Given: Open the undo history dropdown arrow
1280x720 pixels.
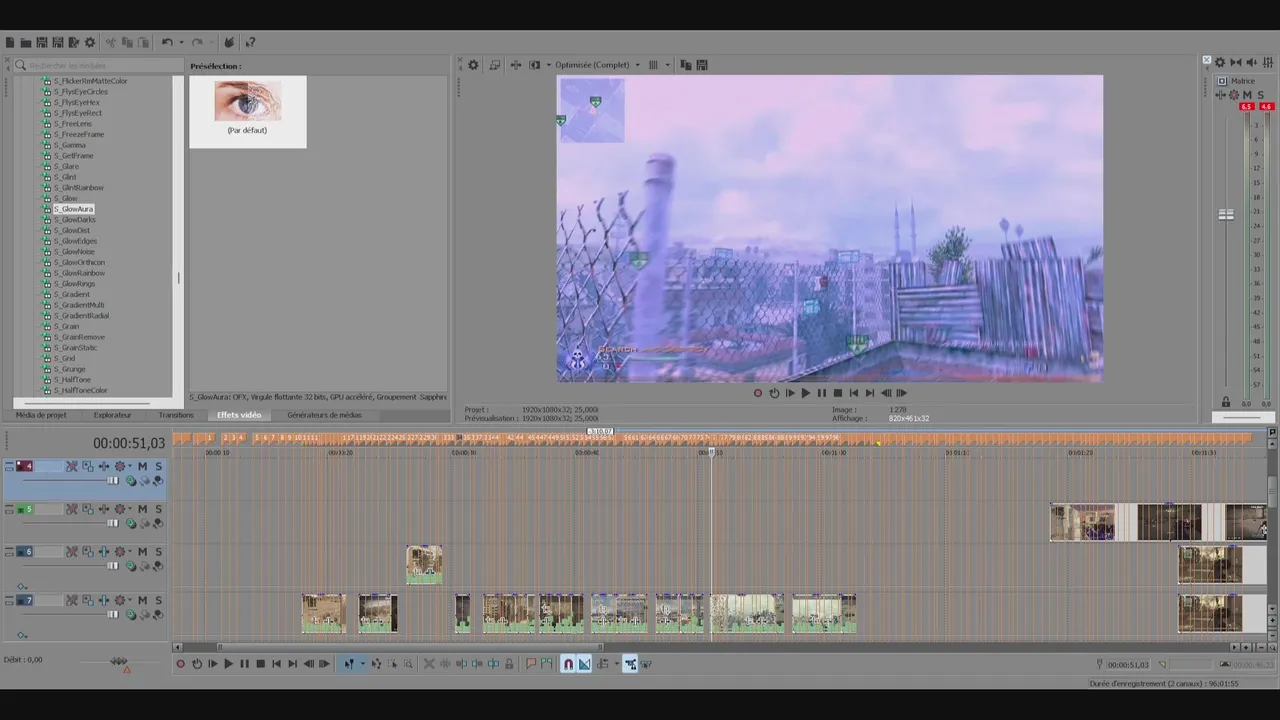Looking at the screenshot, I should point(181,42).
